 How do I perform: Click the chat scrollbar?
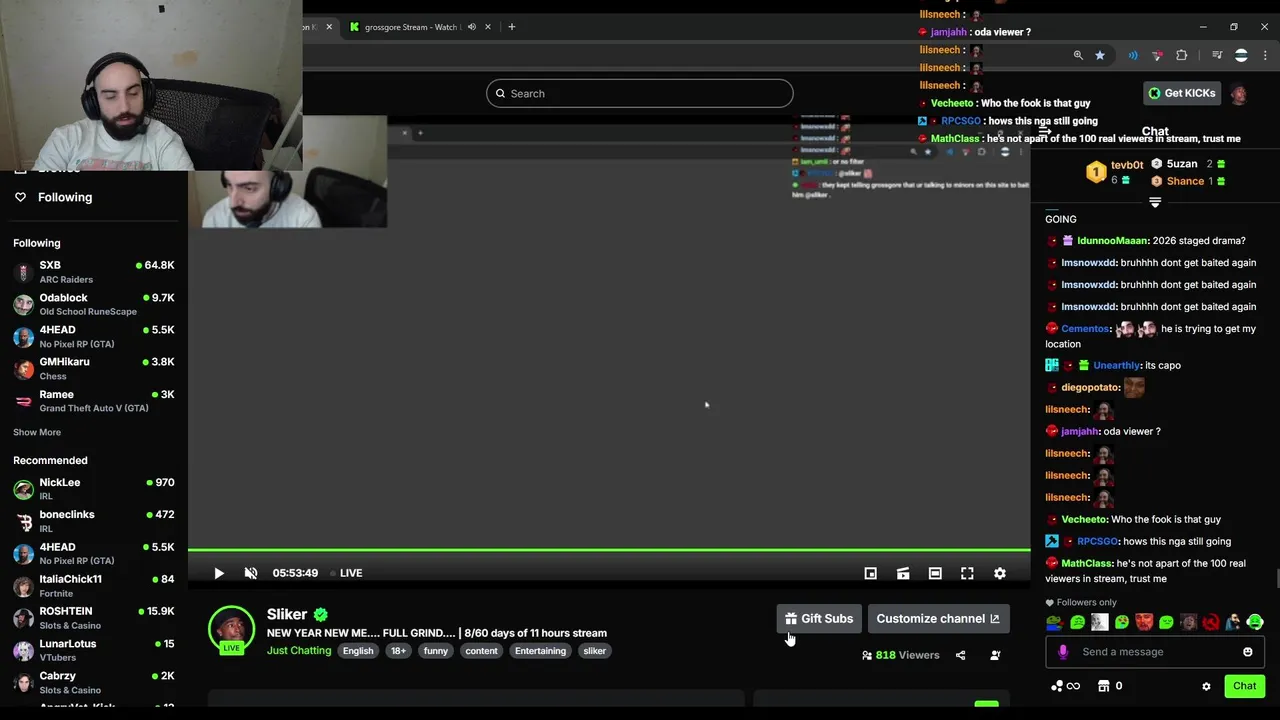click(x=1276, y=578)
